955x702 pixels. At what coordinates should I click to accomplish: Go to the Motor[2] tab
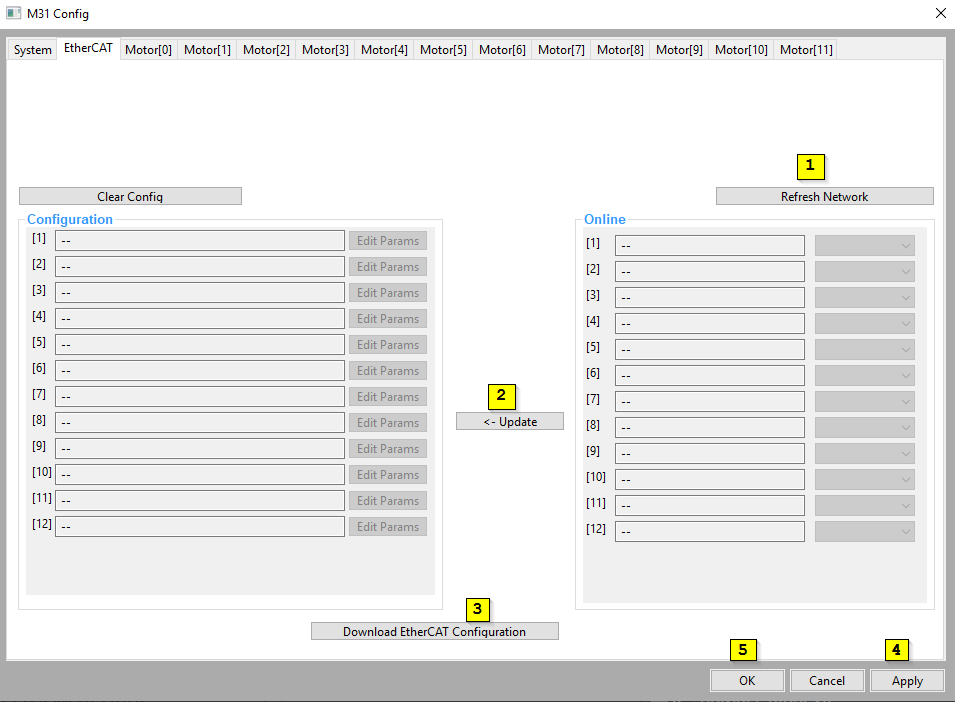pyautogui.click(x=266, y=49)
